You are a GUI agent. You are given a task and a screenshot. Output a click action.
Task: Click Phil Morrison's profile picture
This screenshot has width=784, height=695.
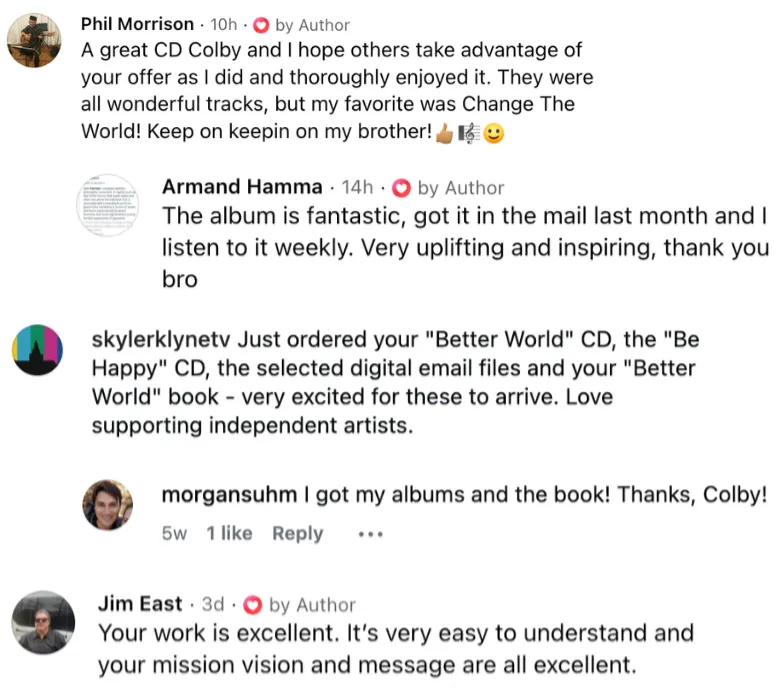point(34,40)
